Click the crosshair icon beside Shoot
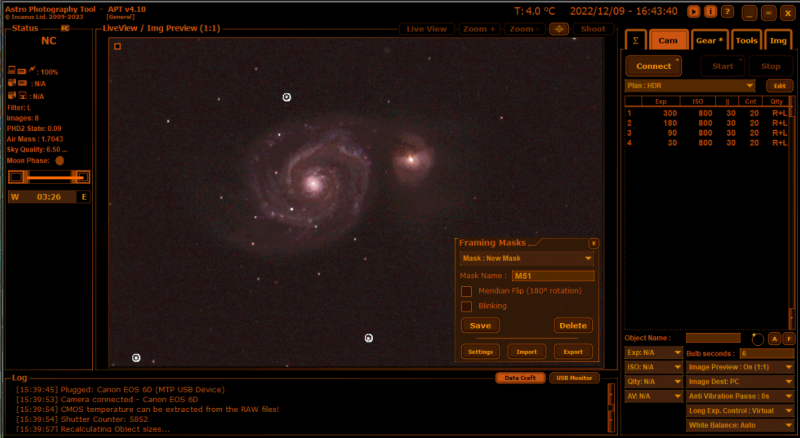800x438 pixels. [560, 29]
